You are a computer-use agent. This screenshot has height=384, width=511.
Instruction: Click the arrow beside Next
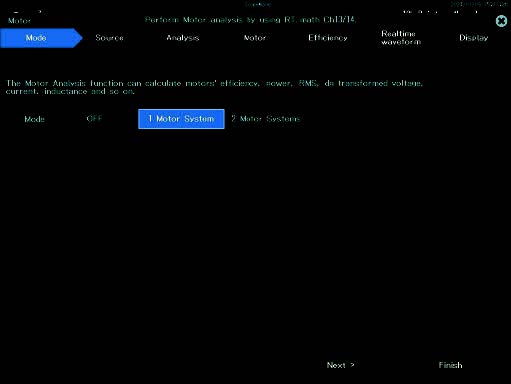coord(352,365)
